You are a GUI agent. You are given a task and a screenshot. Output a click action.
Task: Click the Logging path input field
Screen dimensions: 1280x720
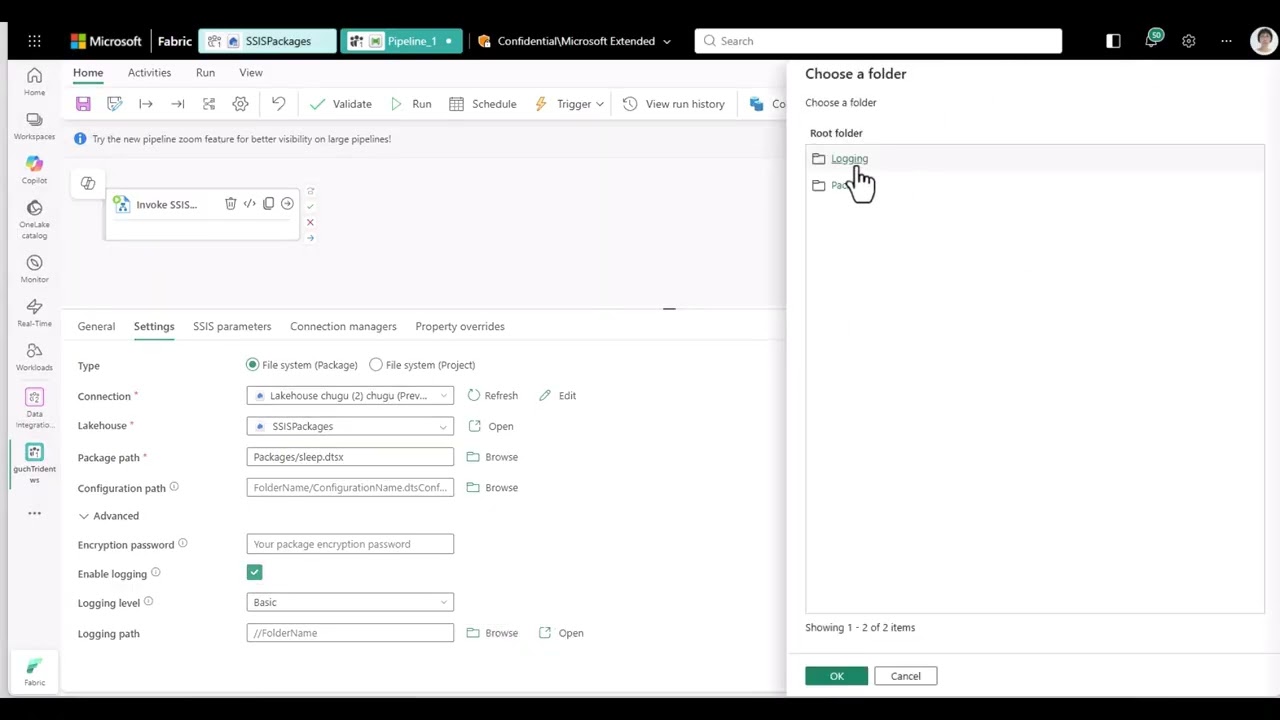350,633
